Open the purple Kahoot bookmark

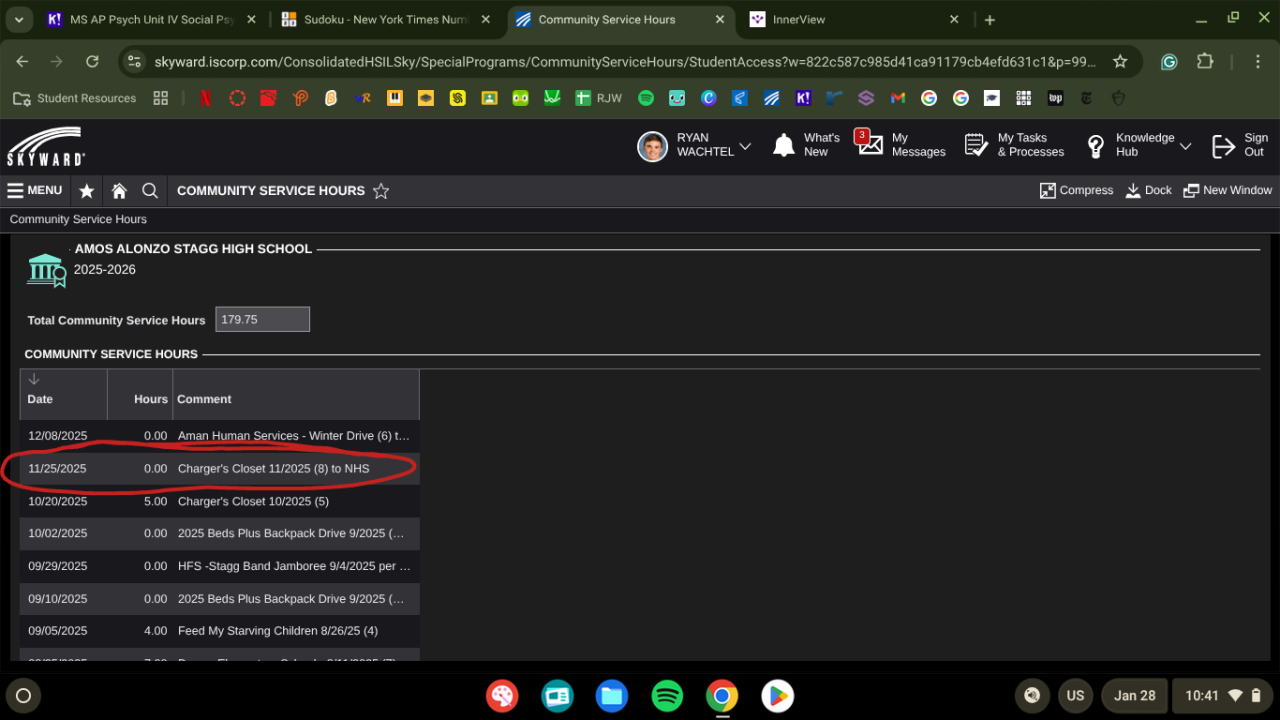click(803, 98)
